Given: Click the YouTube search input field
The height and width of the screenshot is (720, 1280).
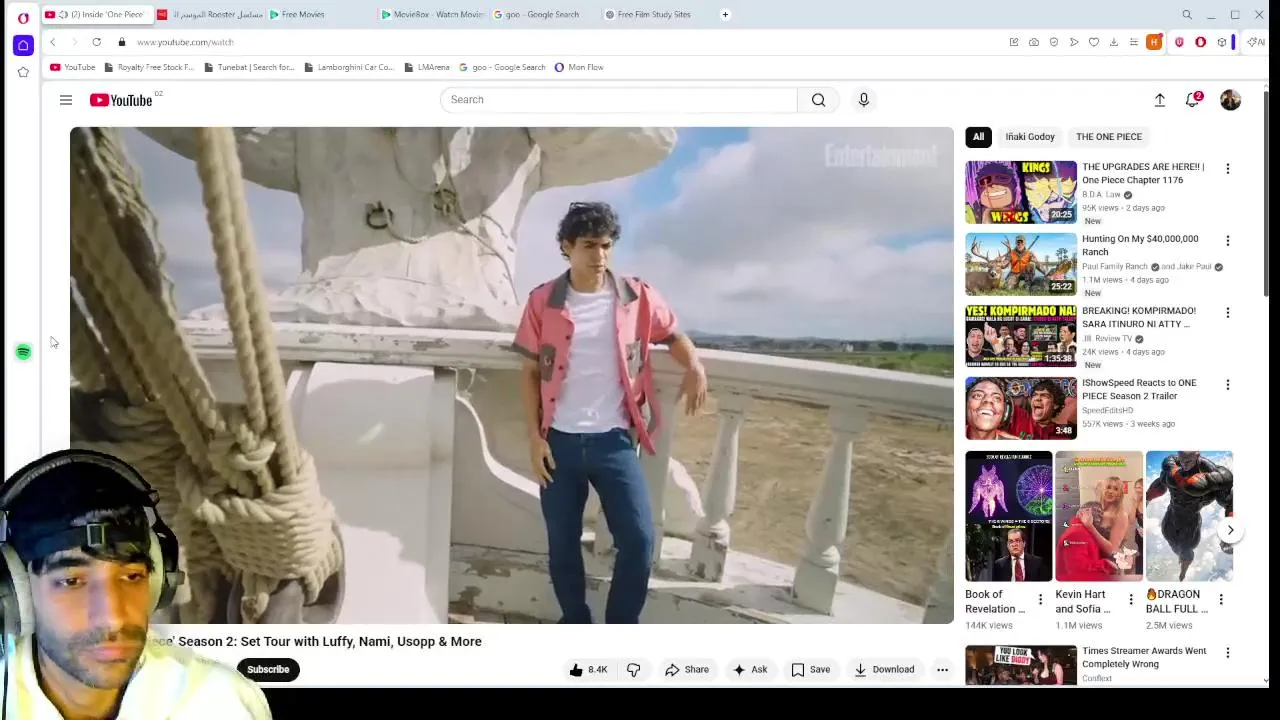Looking at the screenshot, I should [619, 100].
